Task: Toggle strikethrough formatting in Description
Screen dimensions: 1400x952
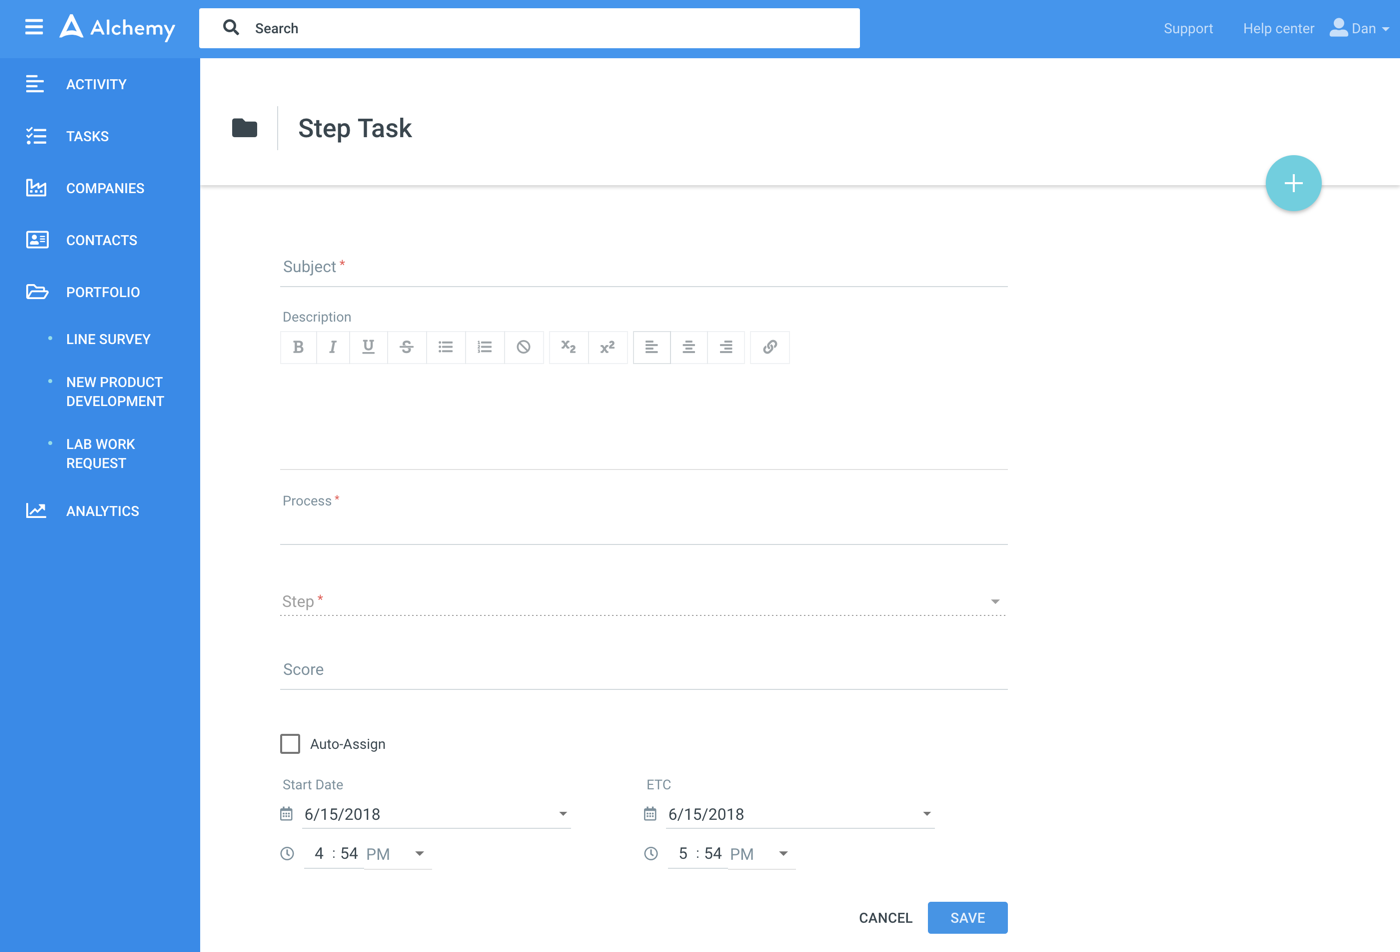Action: coord(406,347)
